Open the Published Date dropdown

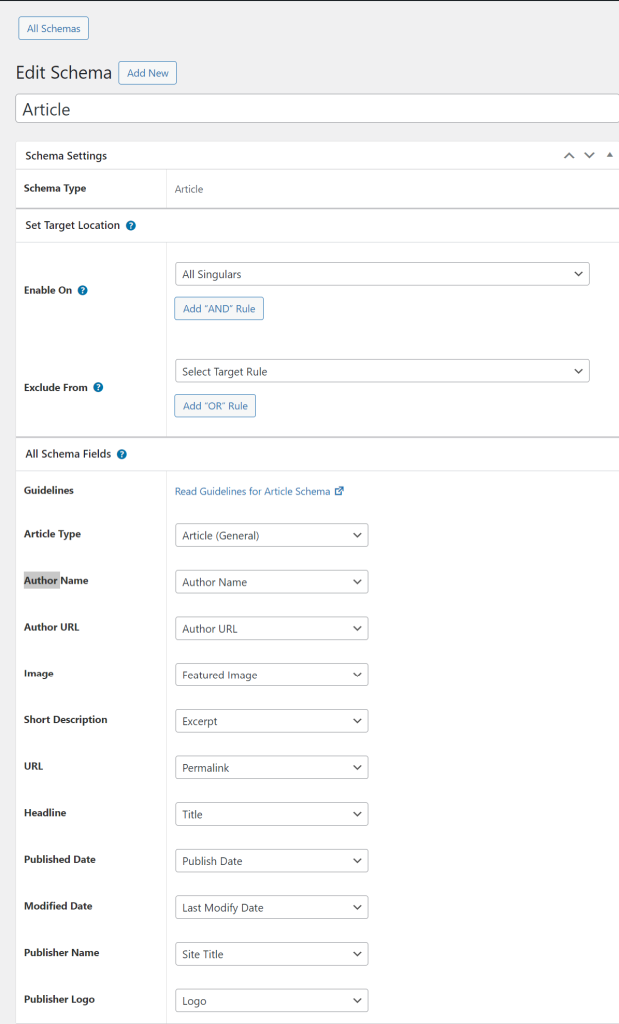click(271, 861)
